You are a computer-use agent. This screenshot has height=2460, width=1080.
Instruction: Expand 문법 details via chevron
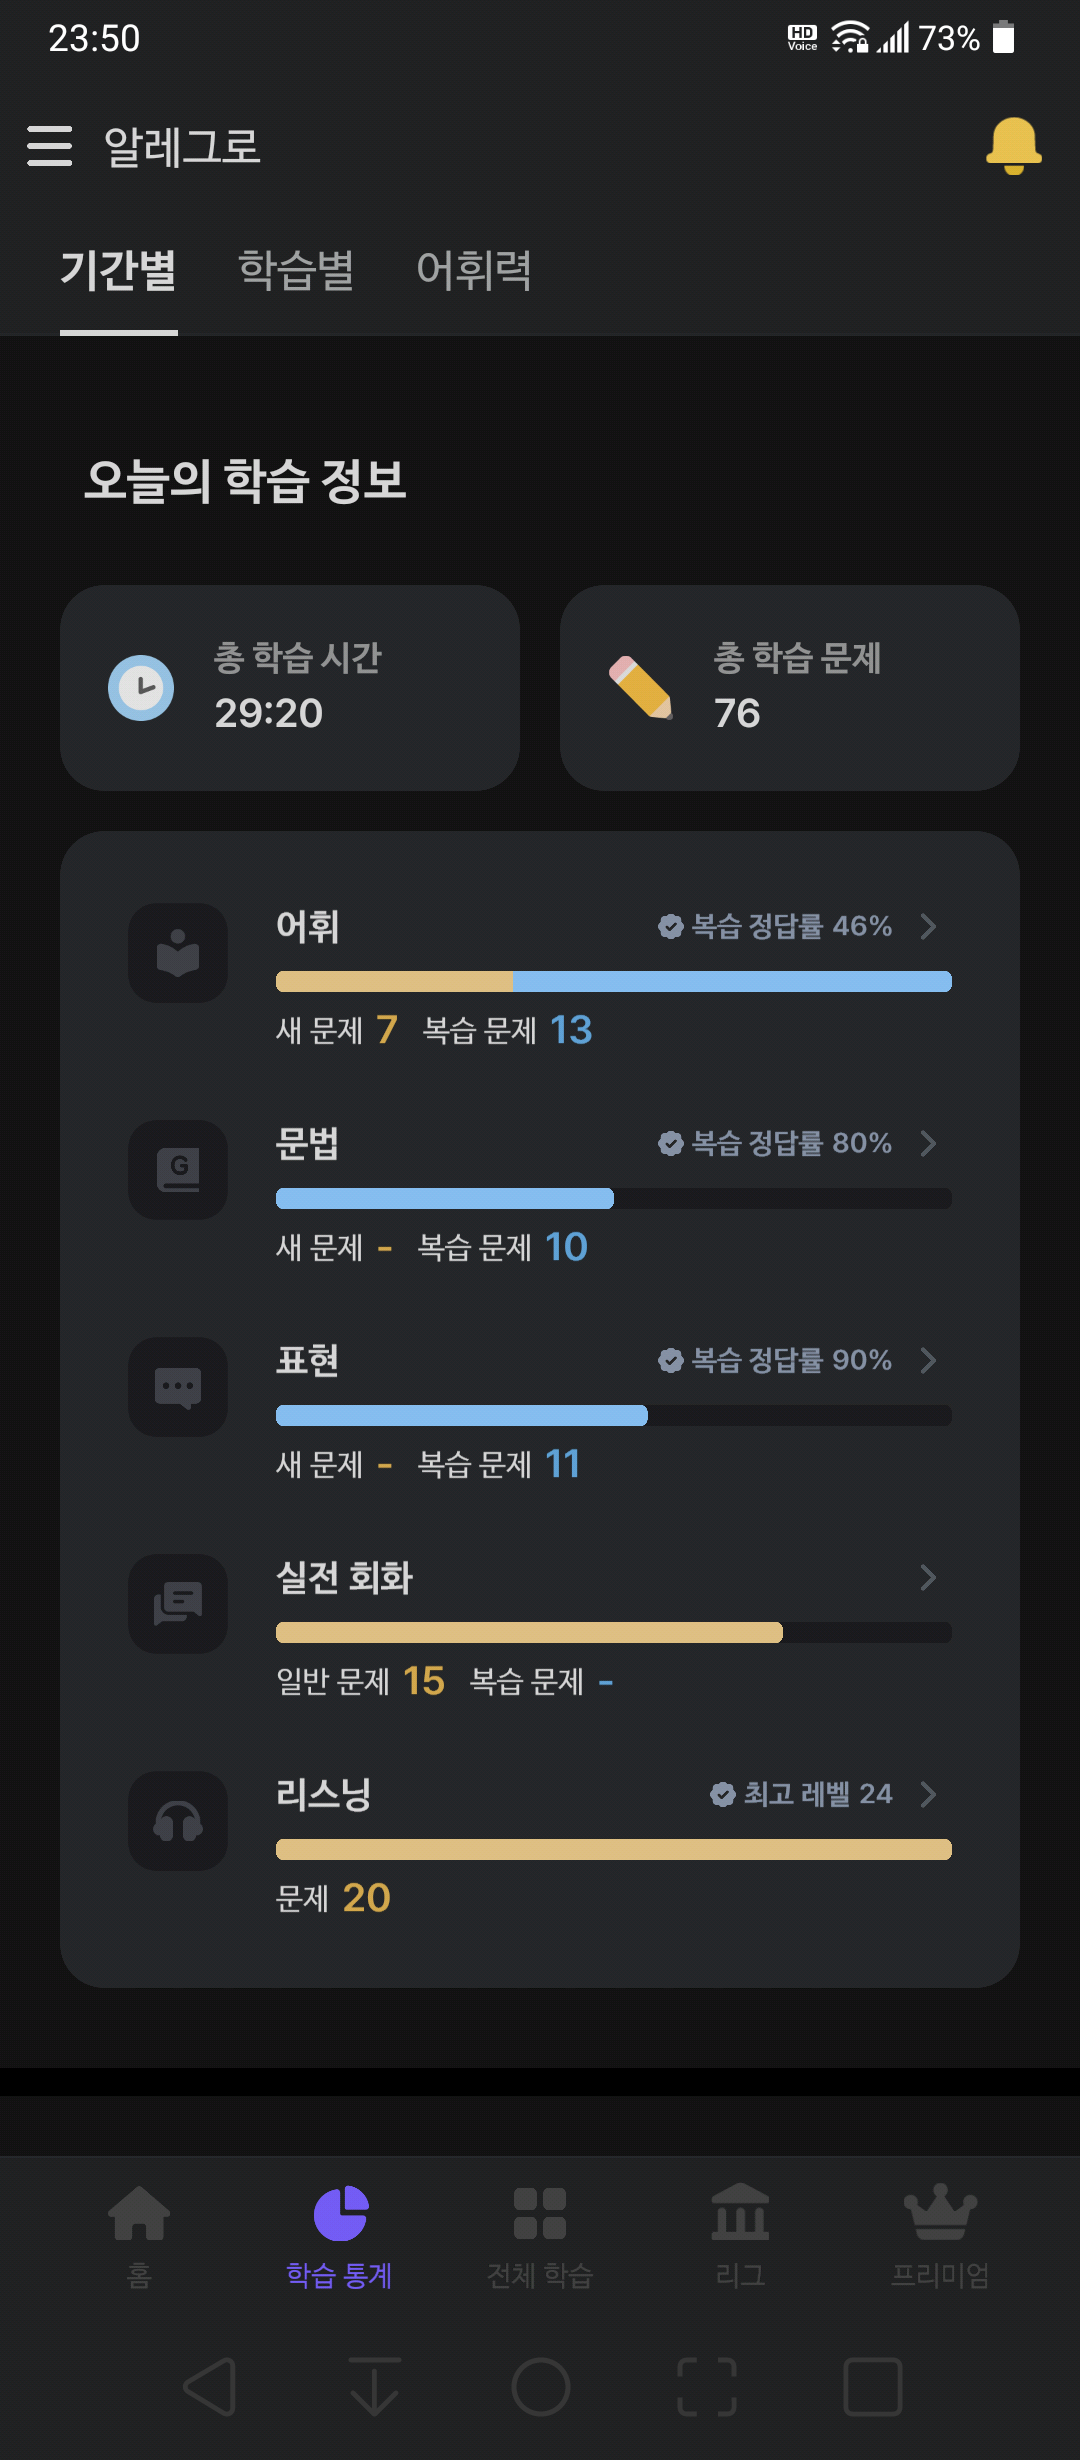point(928,1143)
